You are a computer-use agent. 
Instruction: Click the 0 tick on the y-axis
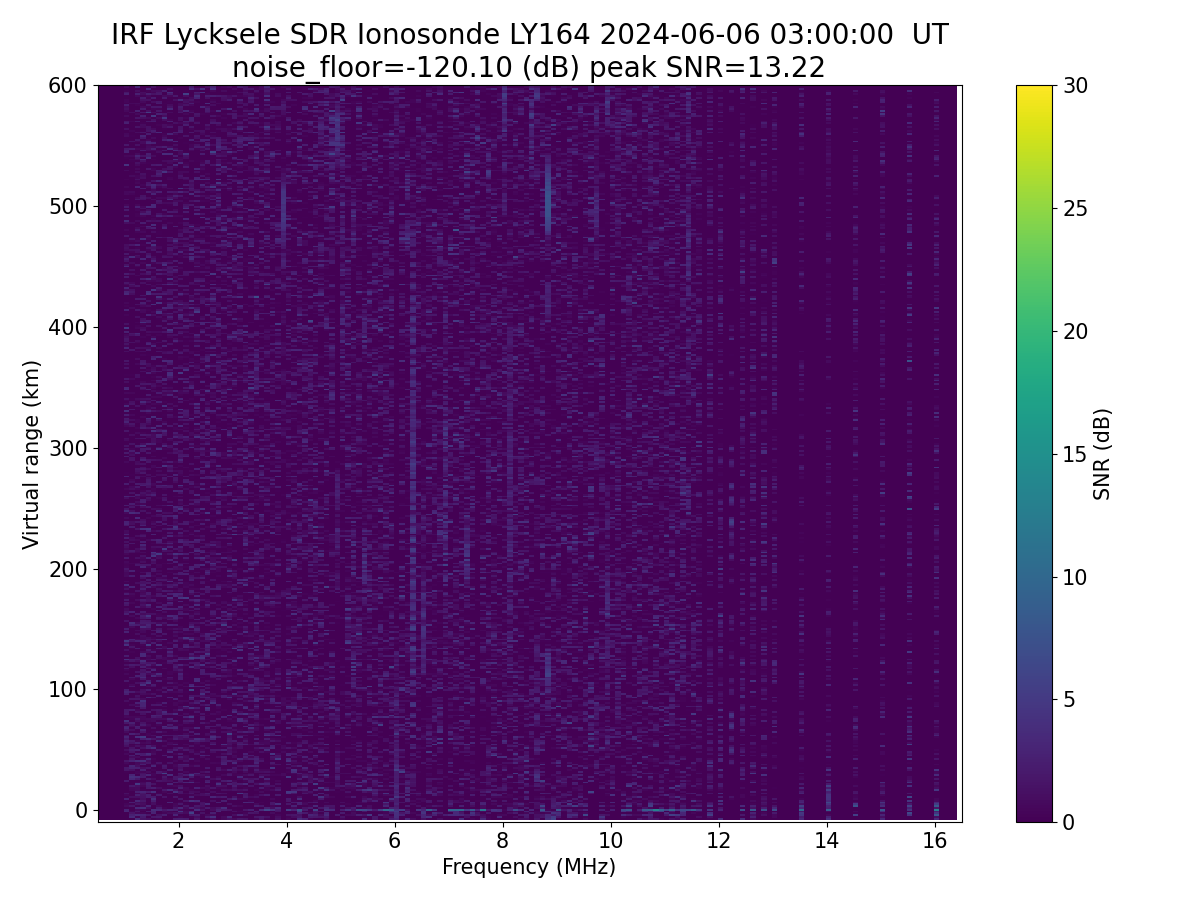(82, 810)
